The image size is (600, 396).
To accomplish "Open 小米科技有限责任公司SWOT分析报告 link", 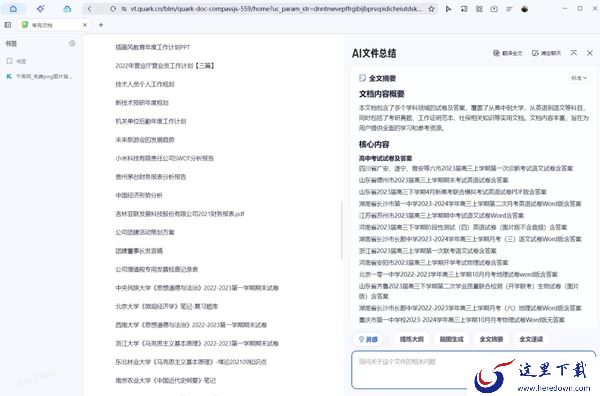I will click(165, 158).
